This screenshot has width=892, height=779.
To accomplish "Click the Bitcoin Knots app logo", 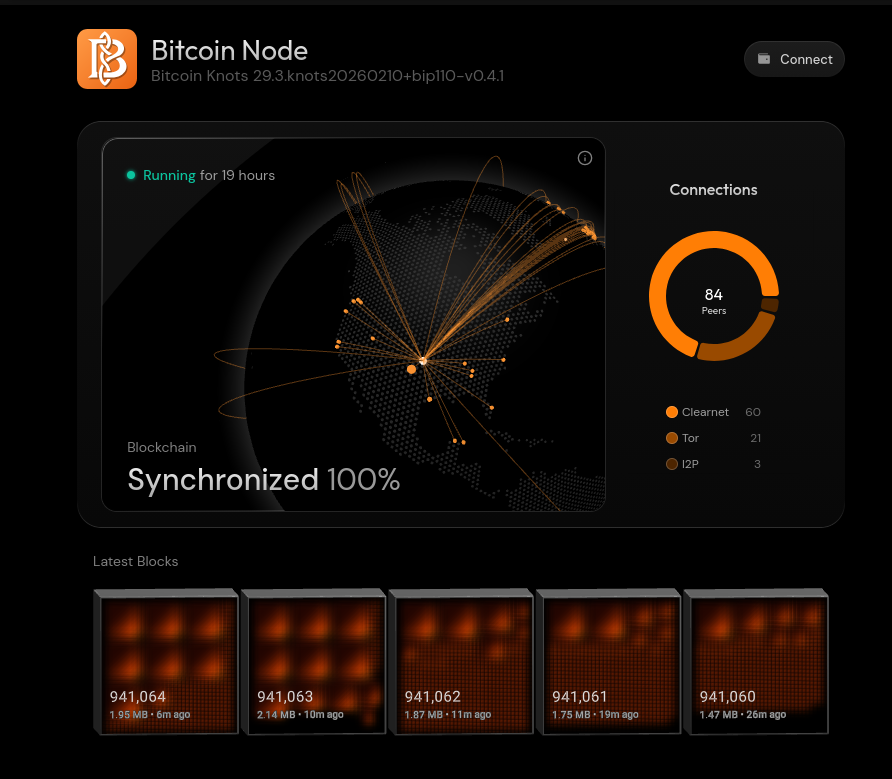I will click(x=106, y=59).
